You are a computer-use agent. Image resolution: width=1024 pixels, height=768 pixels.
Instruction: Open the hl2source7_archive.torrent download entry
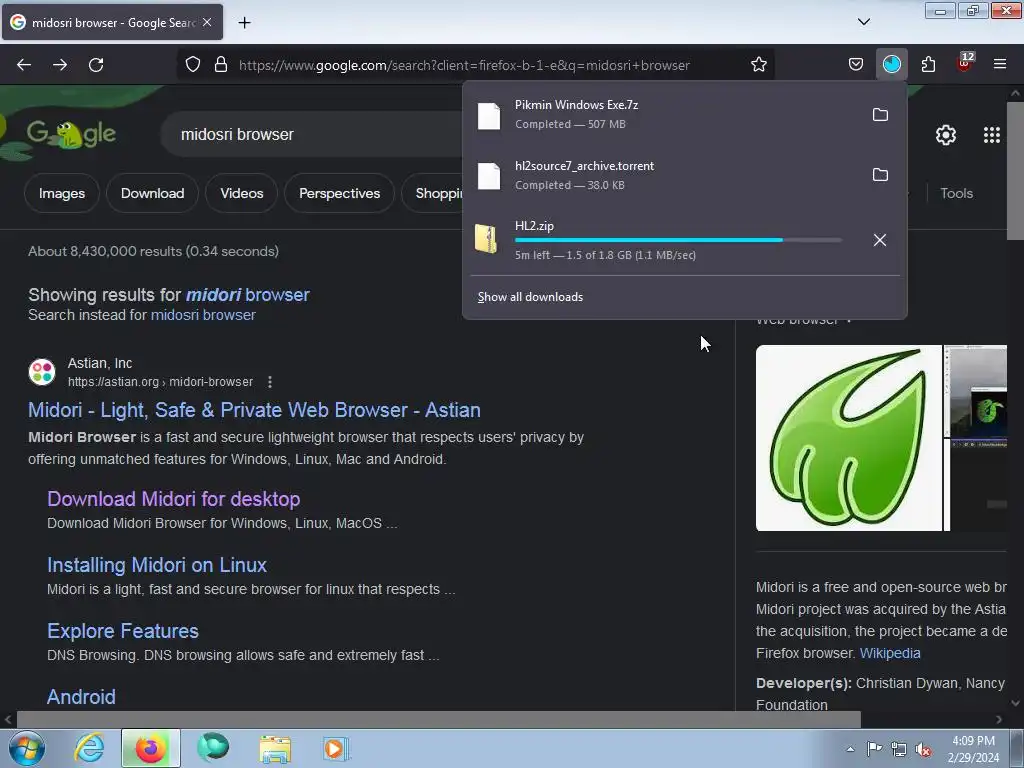[x=665, y=175]
